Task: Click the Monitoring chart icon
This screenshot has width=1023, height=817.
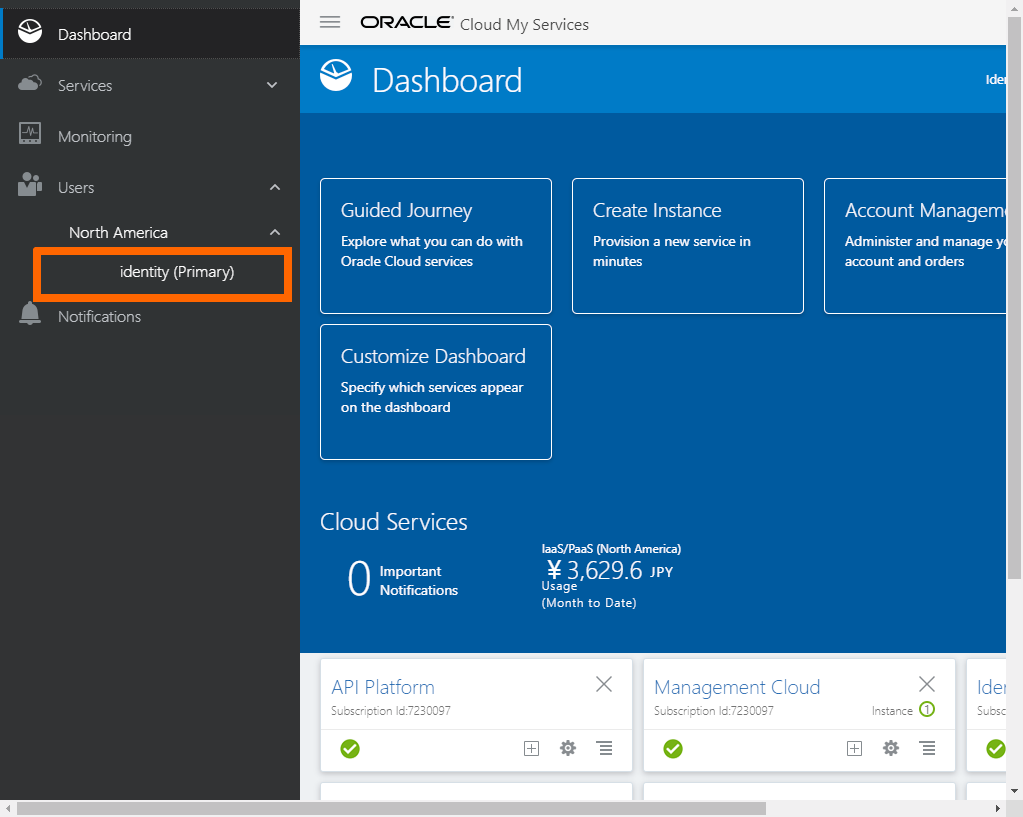Action: coord(30,133)
